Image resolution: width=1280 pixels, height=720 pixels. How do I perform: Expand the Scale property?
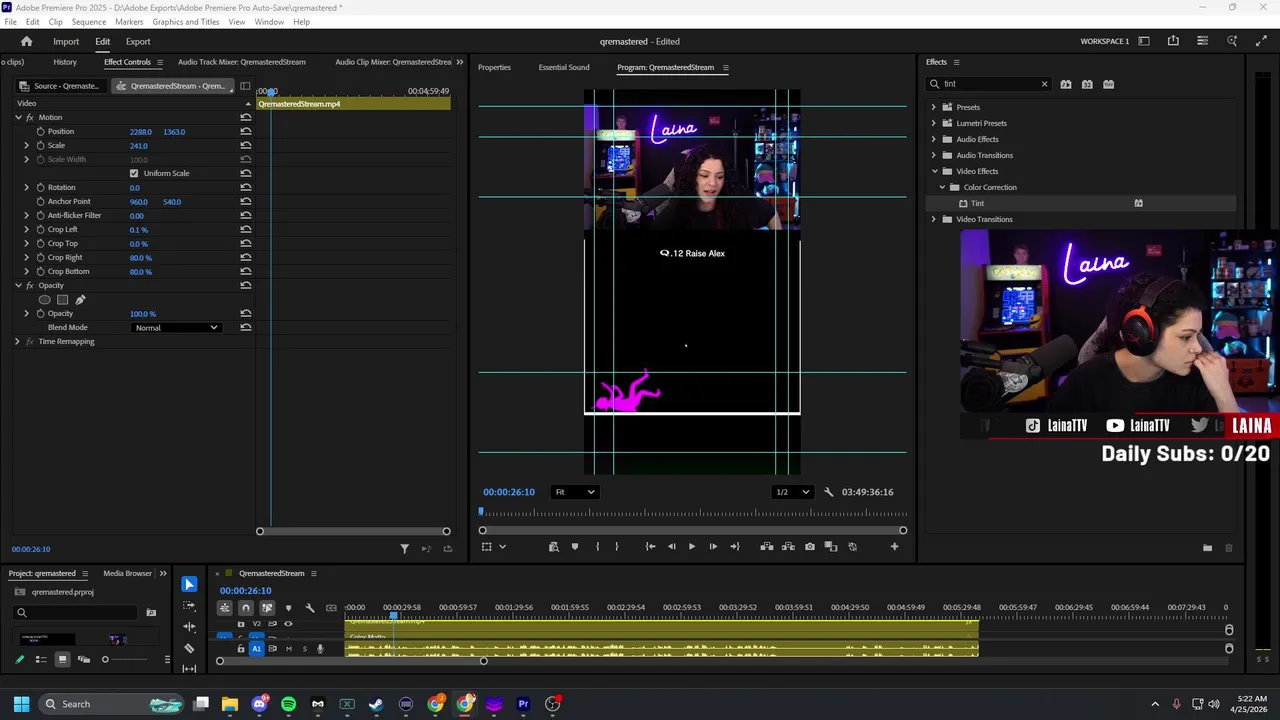tap(27, 145)
